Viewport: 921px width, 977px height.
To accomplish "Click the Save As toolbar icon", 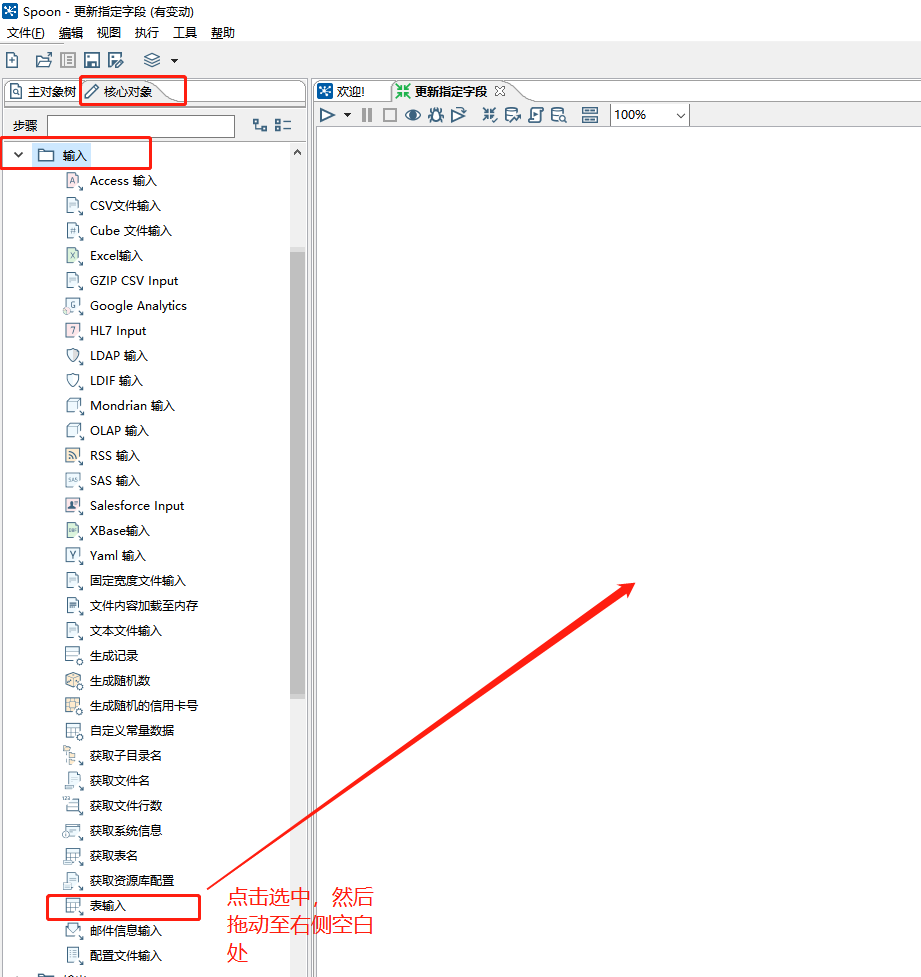I will point(116,60).
